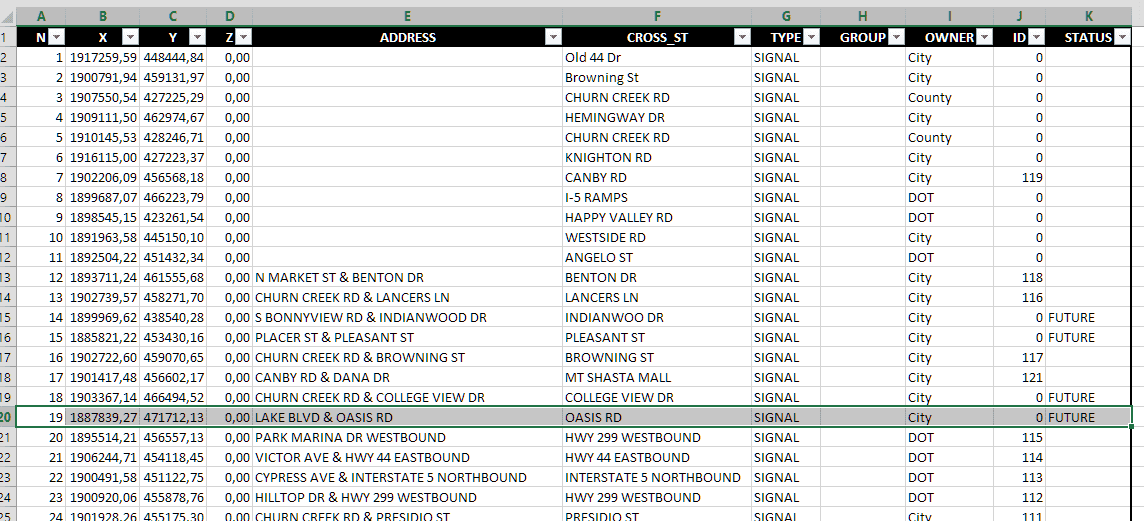The width and height of the screenshot is (1144, 521).
Task: Open the STATUS column filter dropdown
Action: pyautogui.click(x=1122, y=37)
